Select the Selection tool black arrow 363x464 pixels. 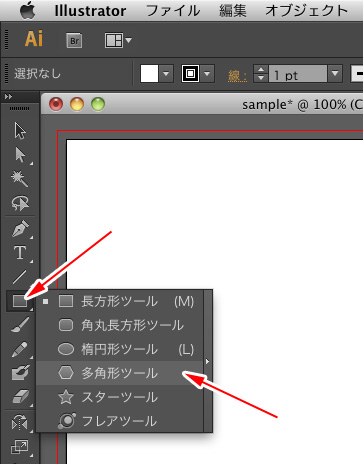(x=20, y=130)
